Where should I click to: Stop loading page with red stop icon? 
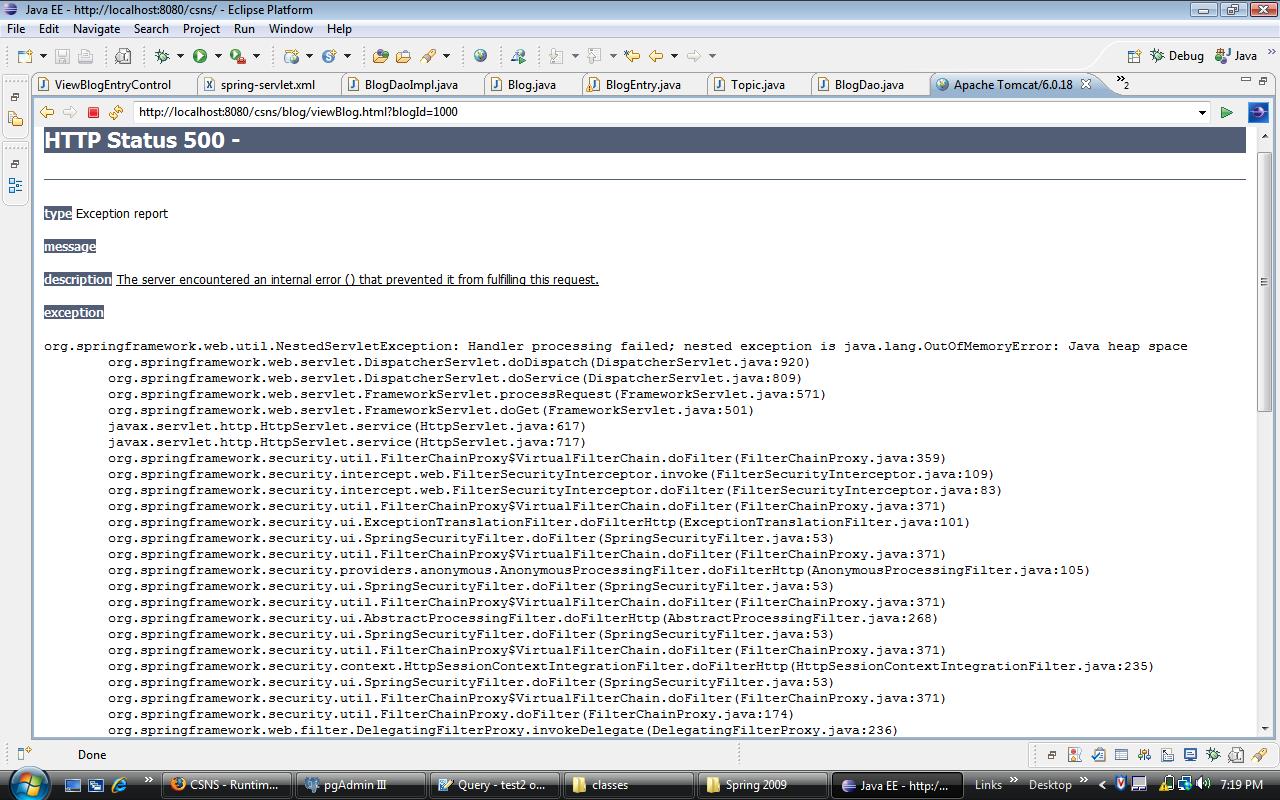point(93,113)
